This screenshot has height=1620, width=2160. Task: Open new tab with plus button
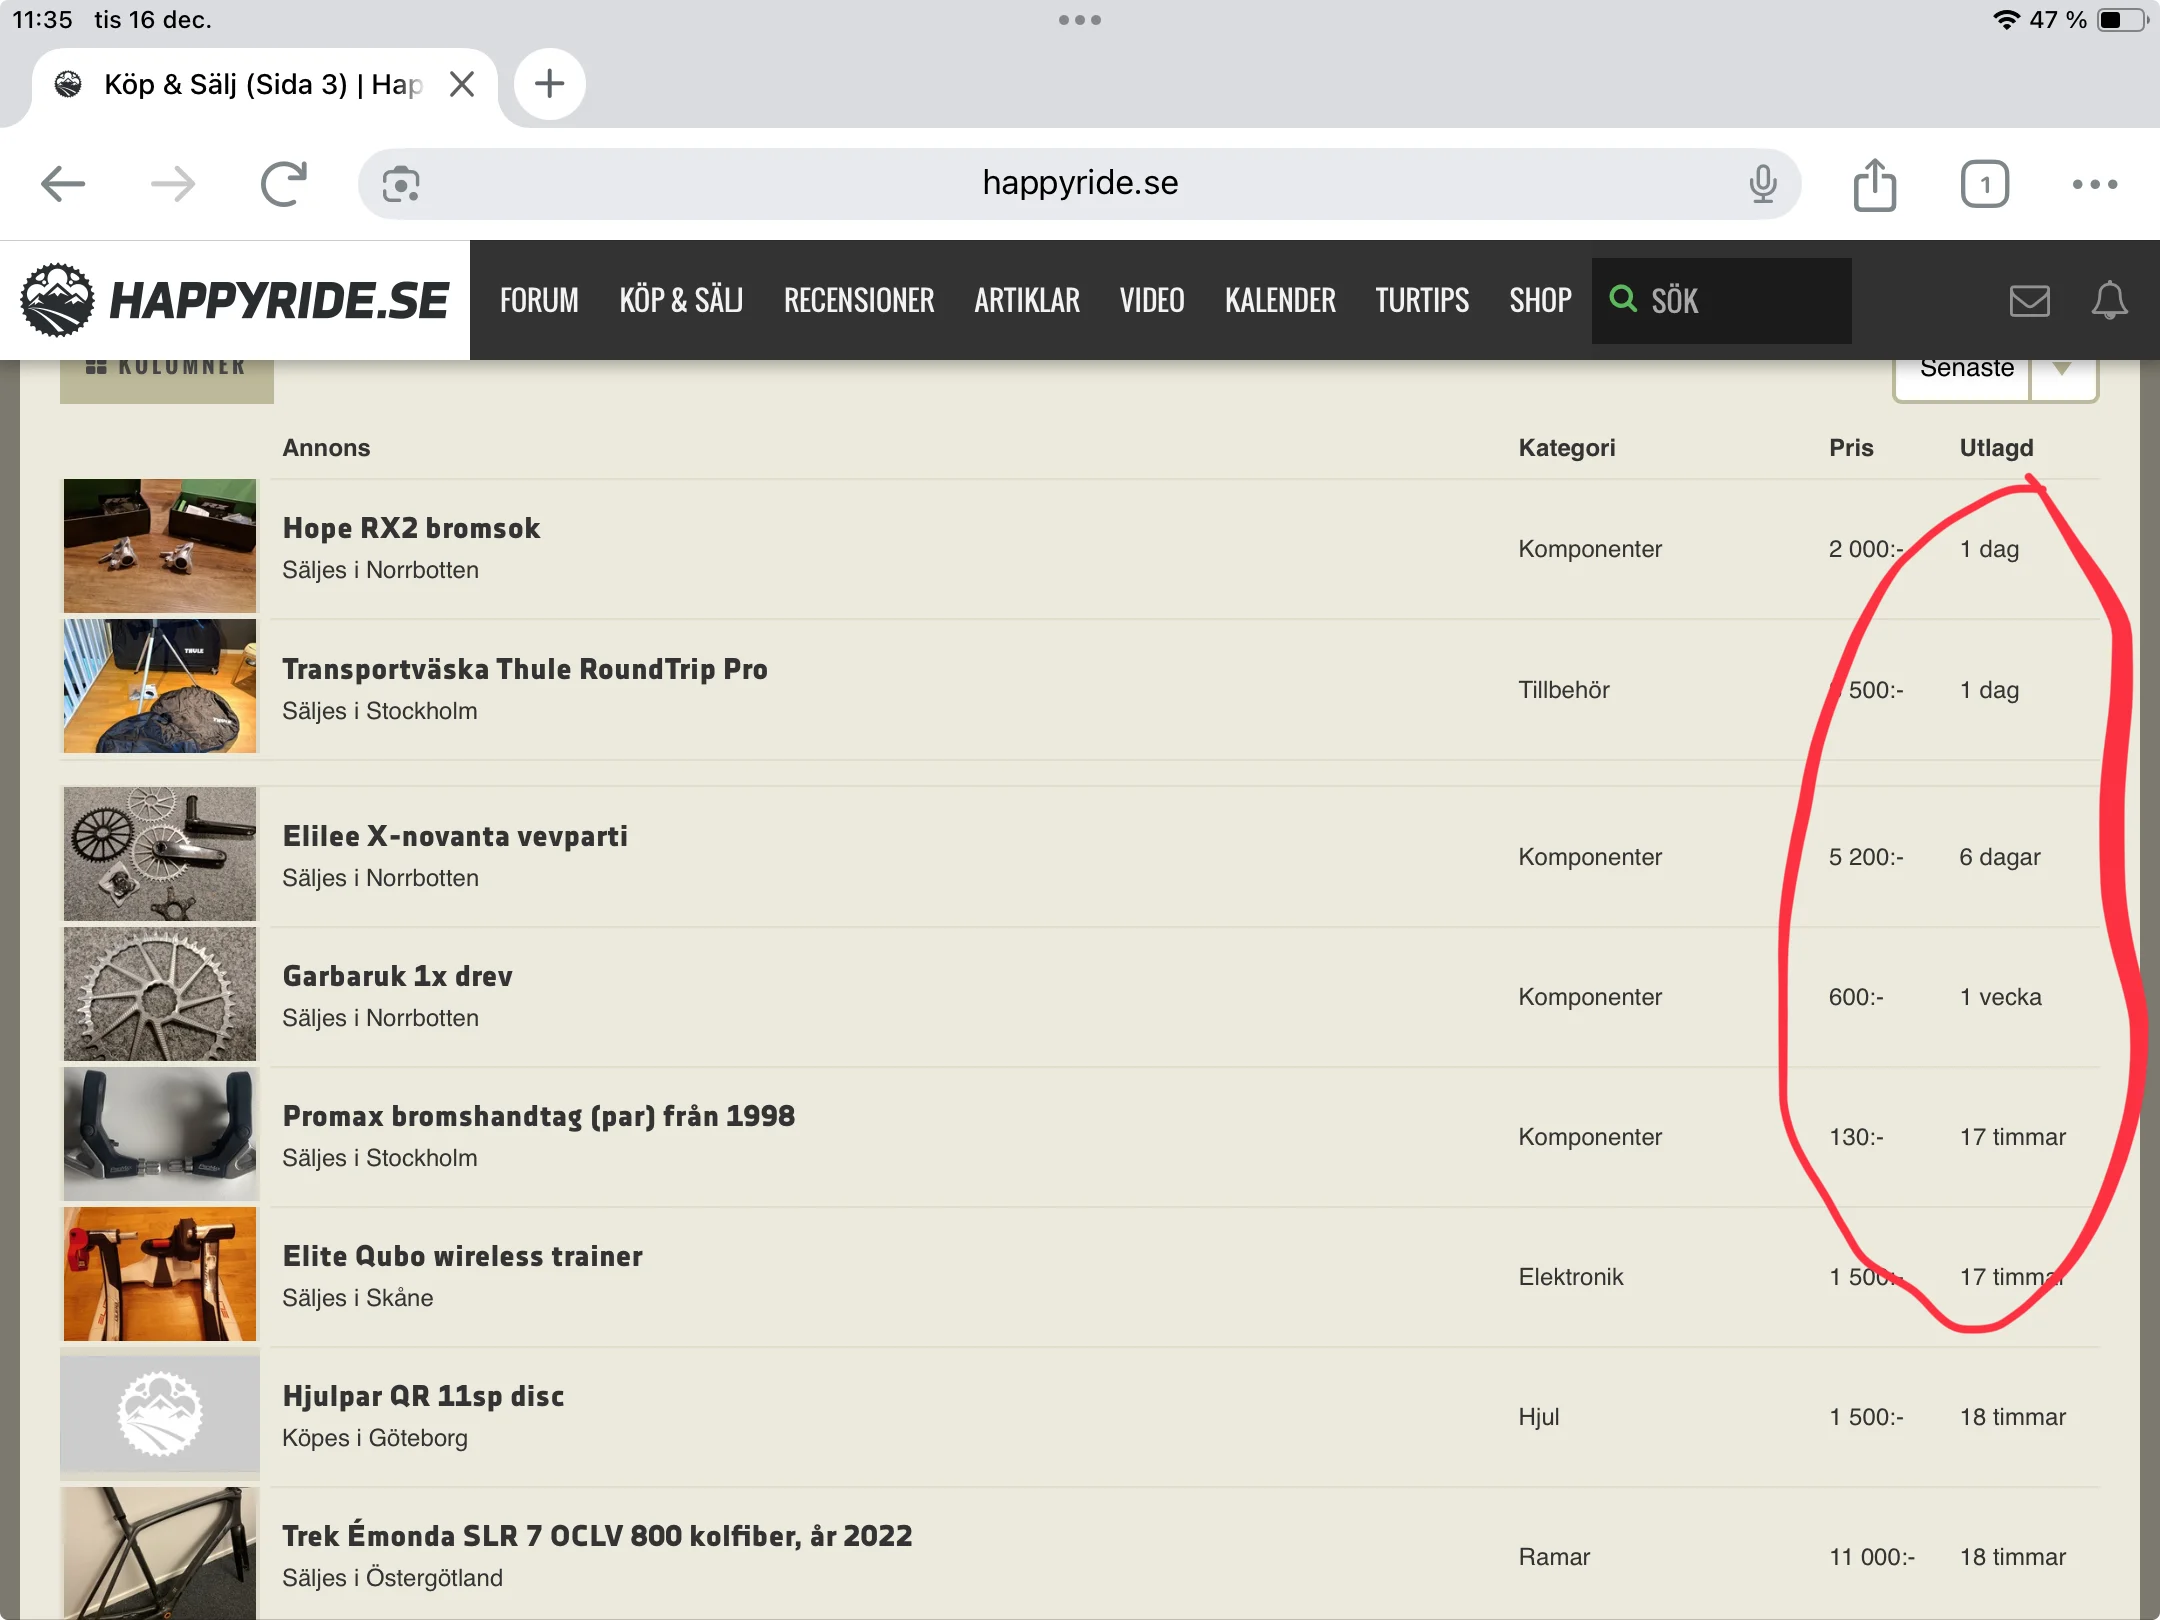[x=549, y=84]
